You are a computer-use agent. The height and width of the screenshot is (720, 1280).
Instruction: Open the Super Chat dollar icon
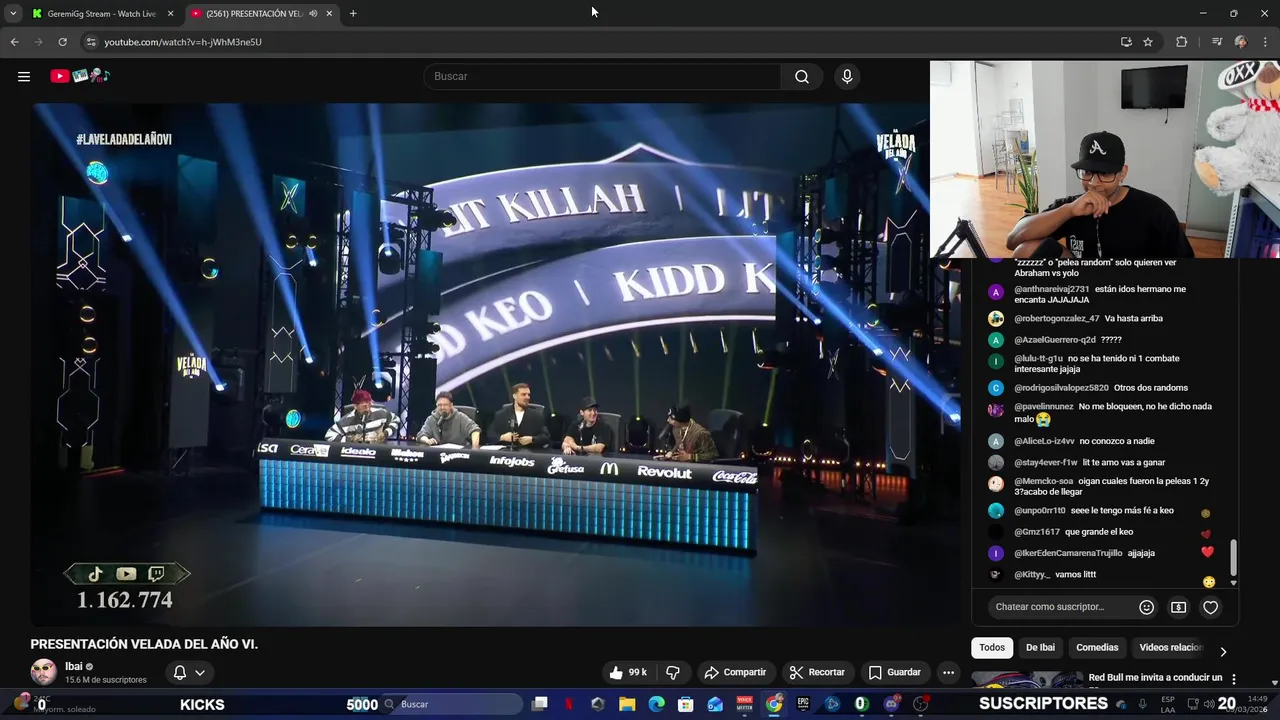1179,607
